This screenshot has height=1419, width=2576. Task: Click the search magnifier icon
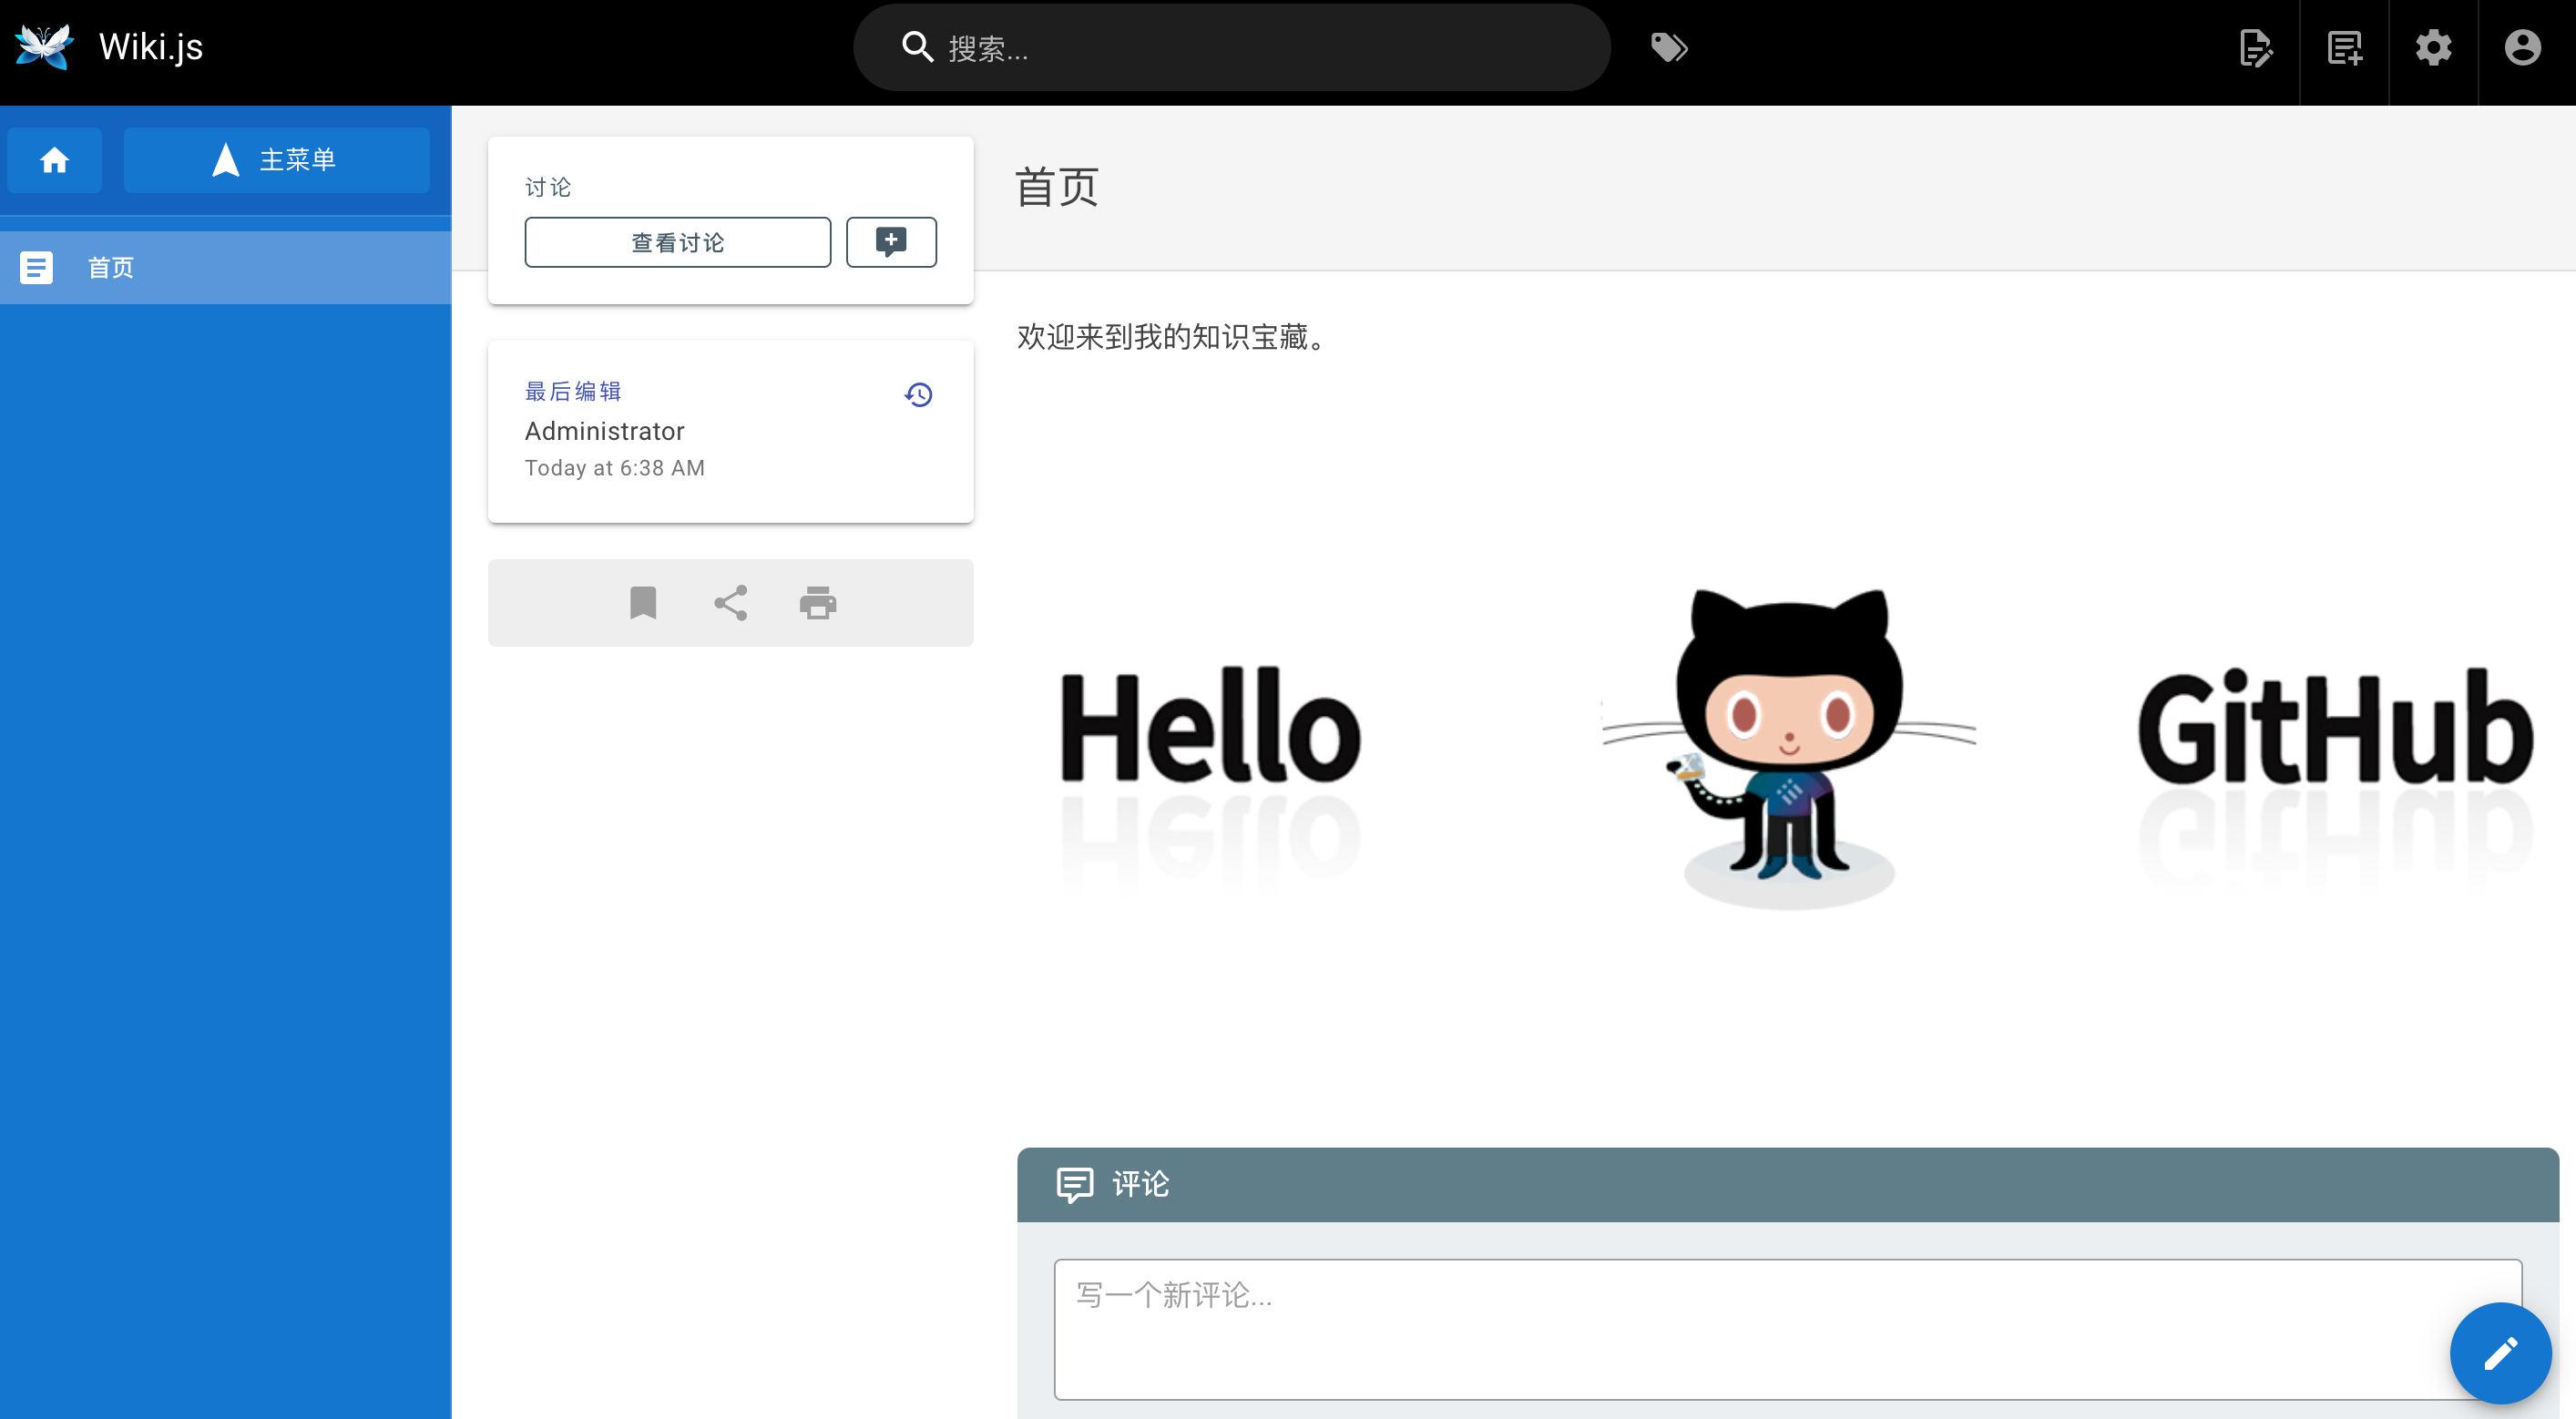pos(916,47)
